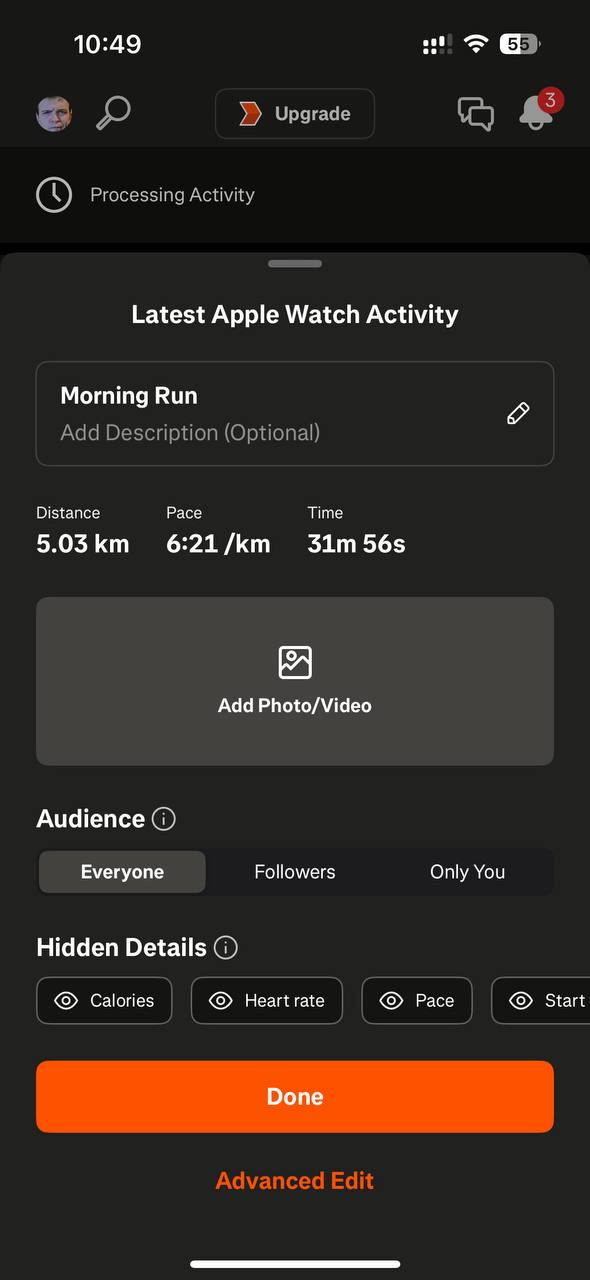590x1280 pixels.
Task: Tap the Hidden Details info icon
Action: click(x=226, y=948)
